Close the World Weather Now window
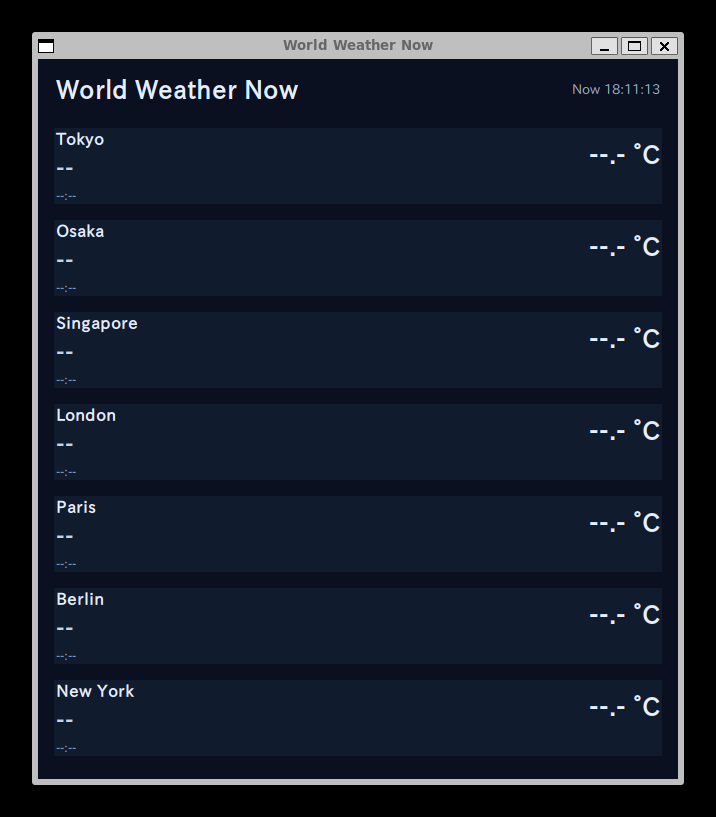Image resolution: width=716 pixels, height=817 pixels. (x=664, y=46)
